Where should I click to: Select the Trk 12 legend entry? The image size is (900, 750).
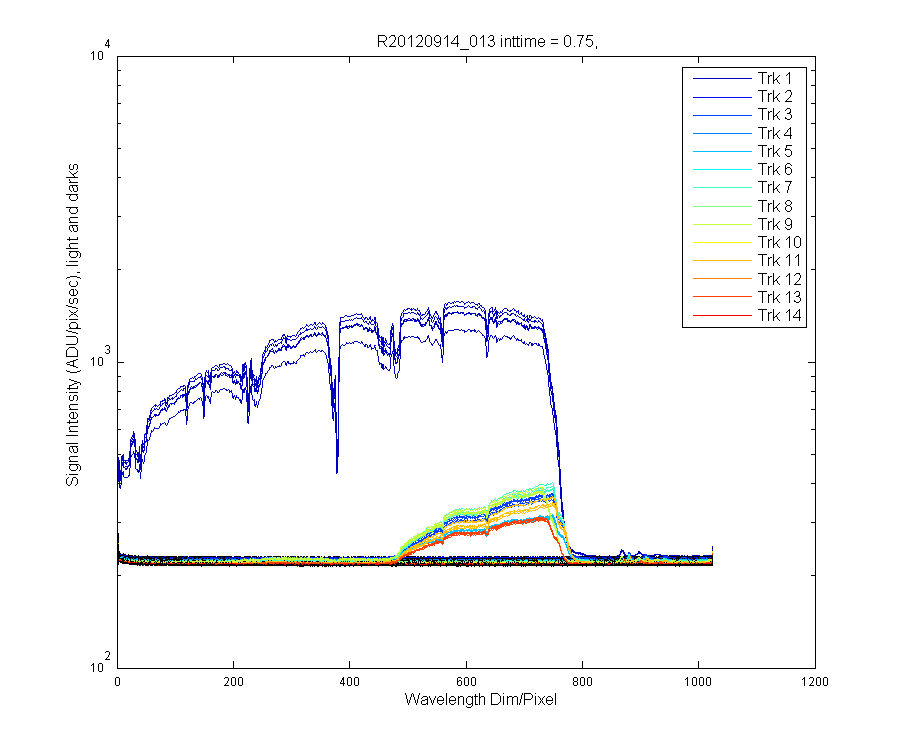pyautogui.click(x=747, y=279)
